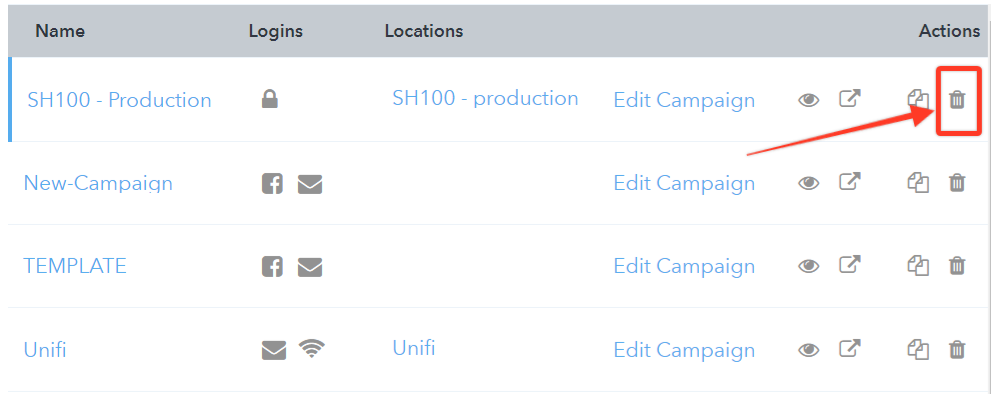Duplicate the Unifi campaign

tap(918, 349)
